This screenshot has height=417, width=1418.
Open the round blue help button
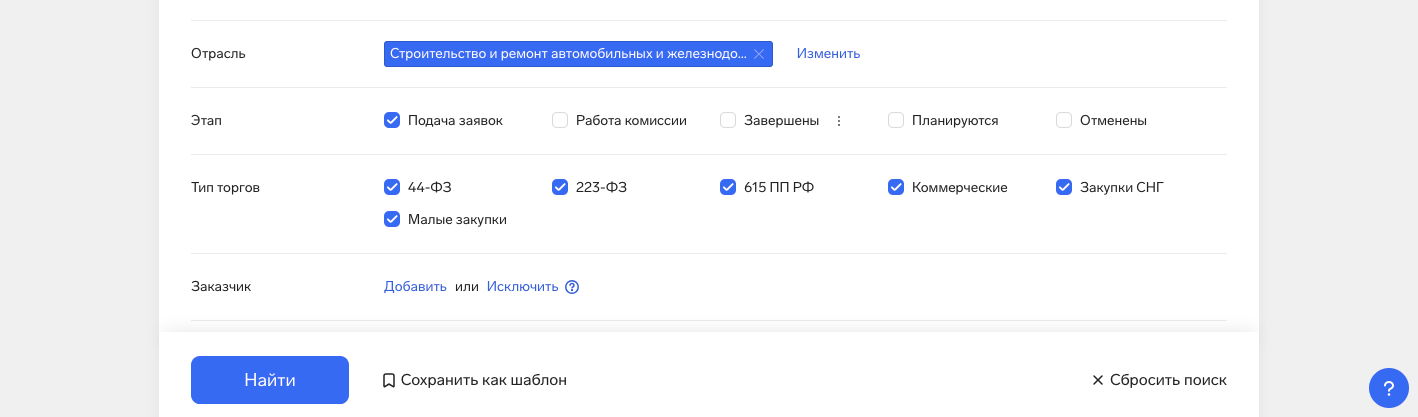tap(1388, 388)
